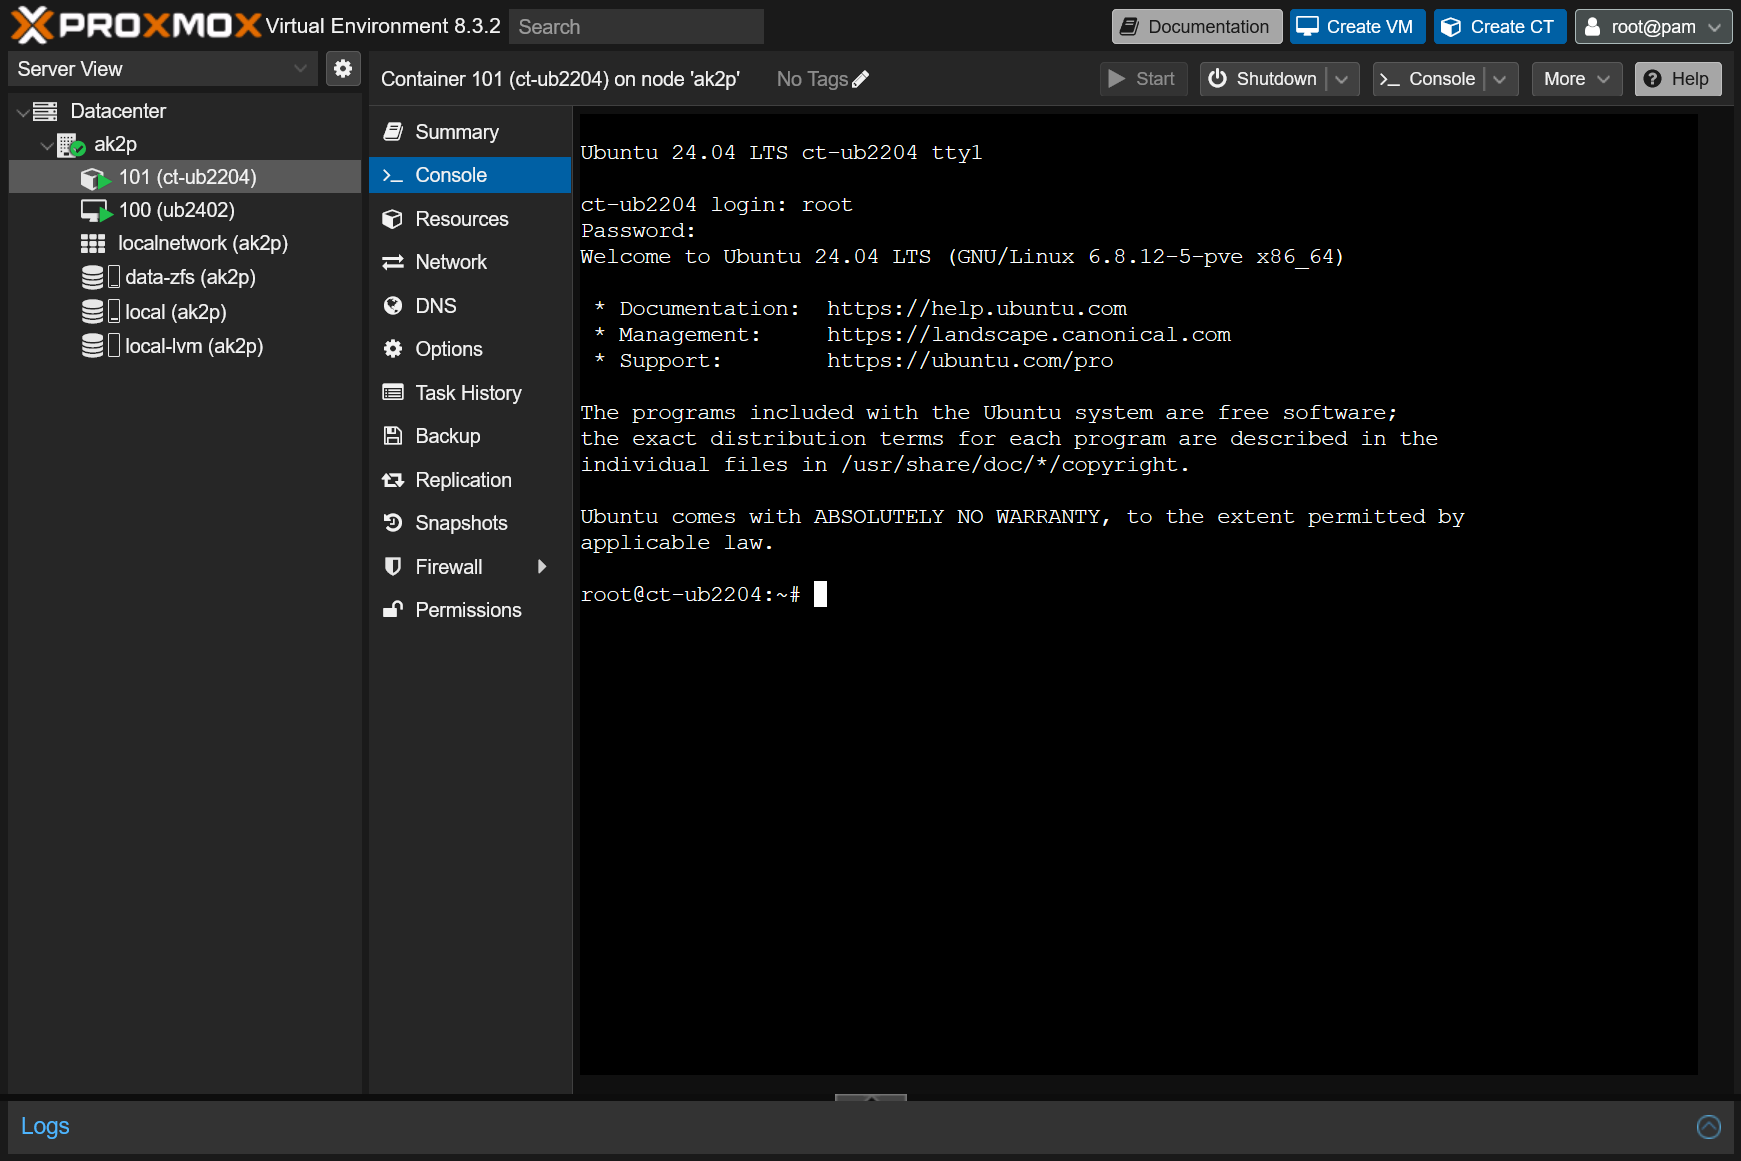Screen dimensions: 1741x1161
Task: Open the Resources tab
Action: [x=470, y=219]
